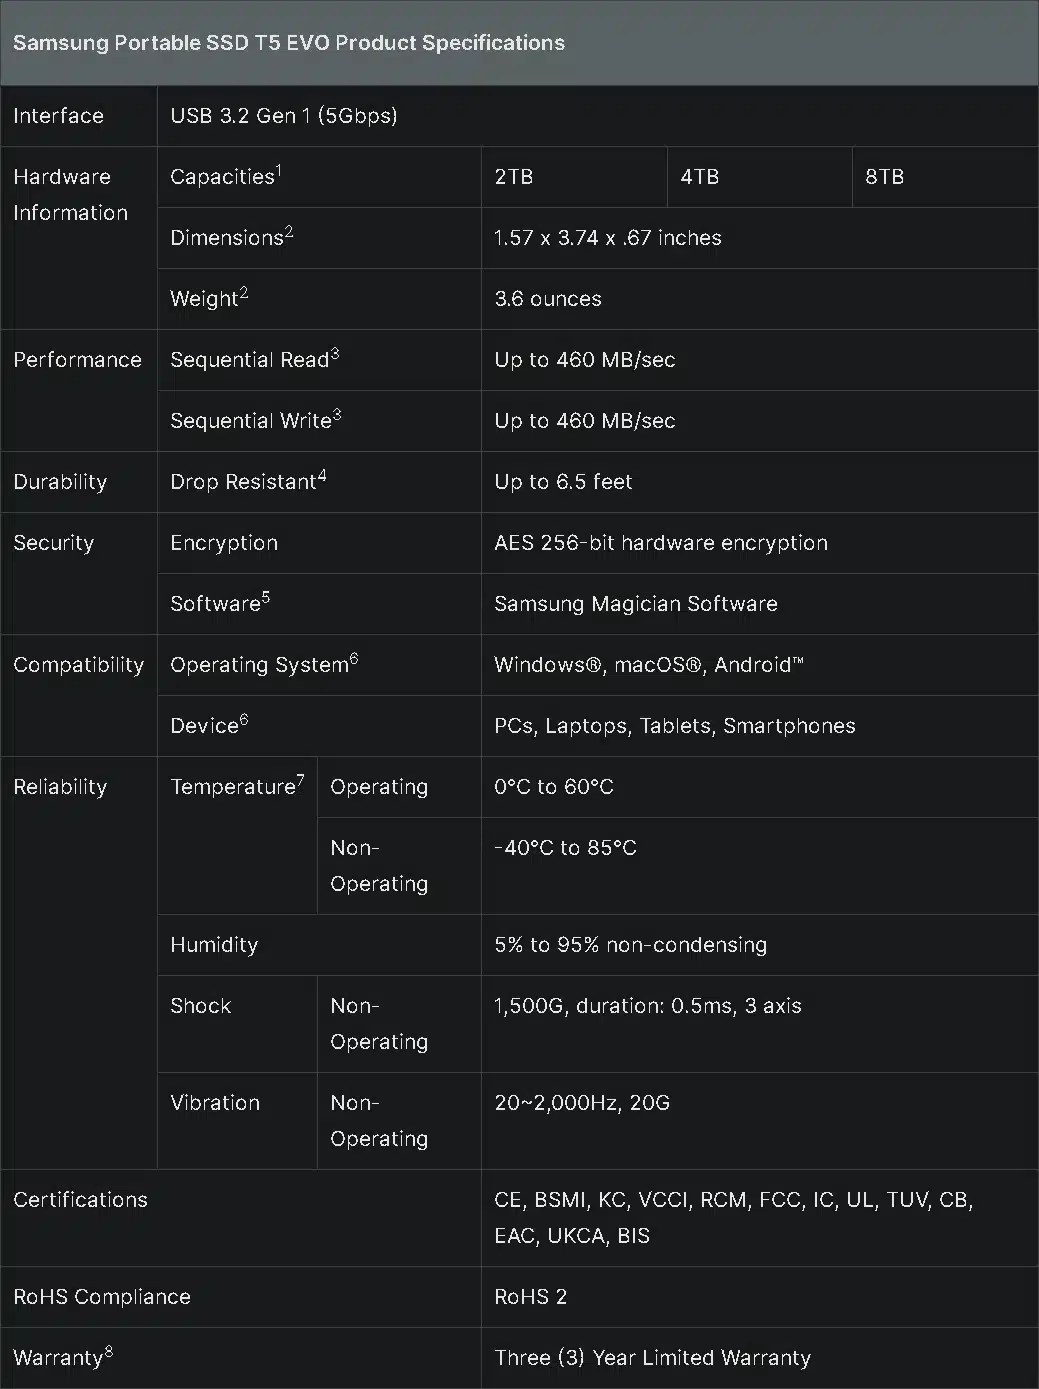Click the Weight value 3.6 ounces
This screenshot has height=1389, width=1039.
pos(548,299)
